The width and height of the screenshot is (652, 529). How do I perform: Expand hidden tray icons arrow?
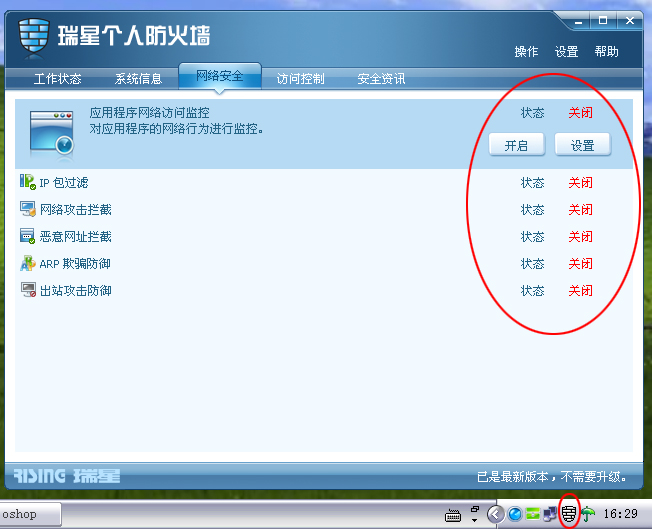point(495,514)
